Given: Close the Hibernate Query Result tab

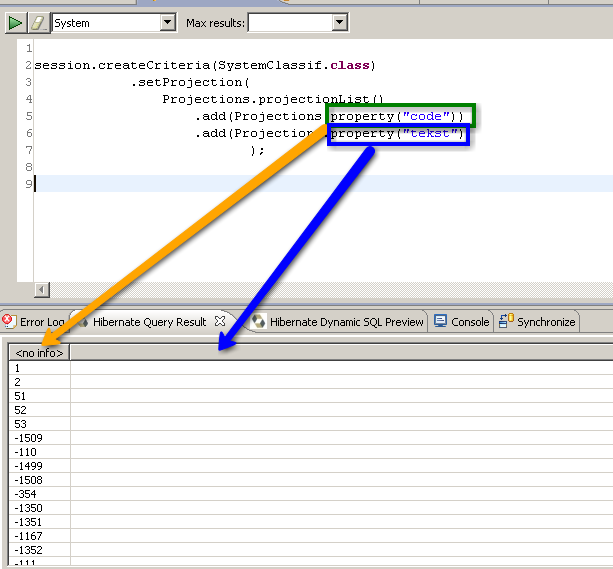Looking at the screenshot, I should click(220, 321).
